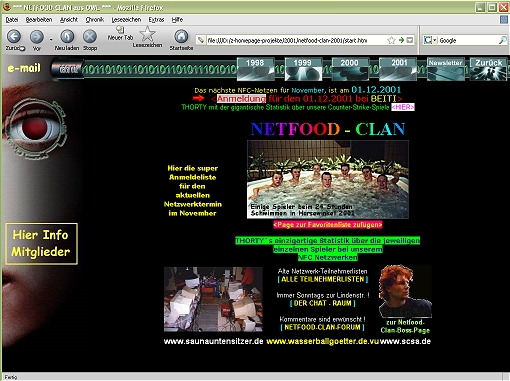Click the forward navigation arrow icon
Viewport: 510px width, 381px height.
click(x=37, y=36)
